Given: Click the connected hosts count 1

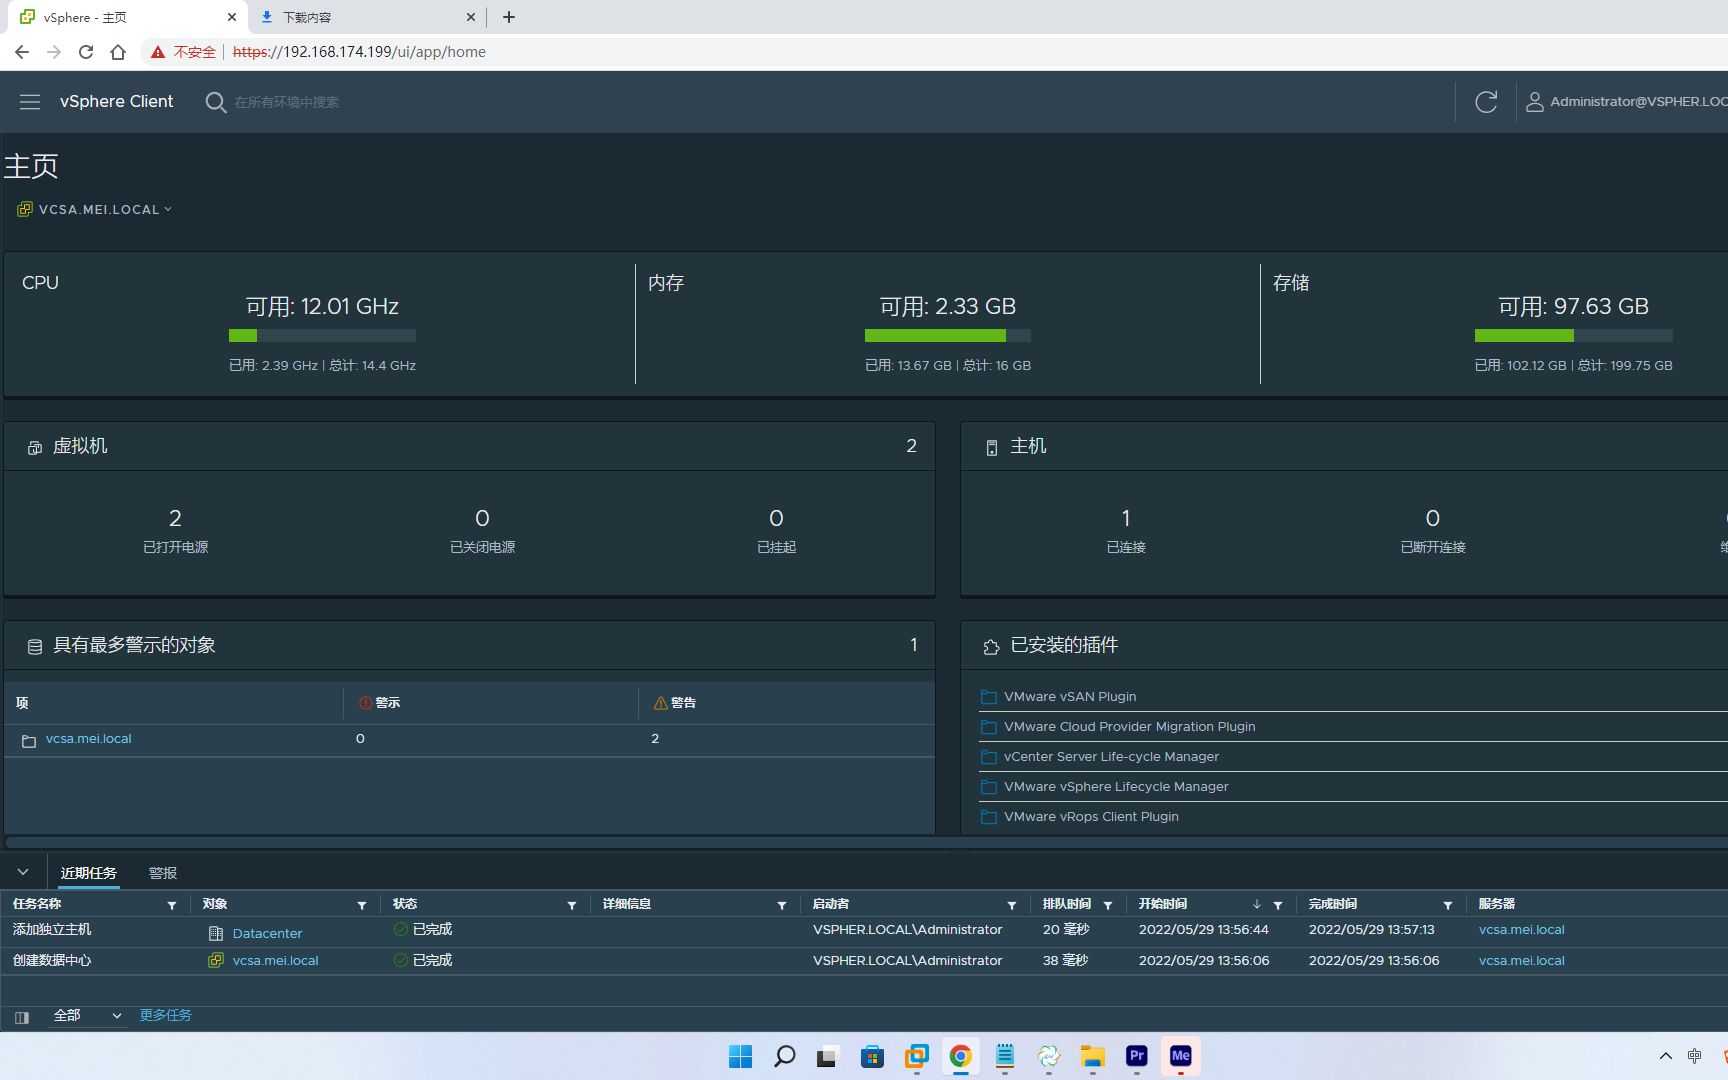Looking at the screenshot, I should pos(1126,518).
